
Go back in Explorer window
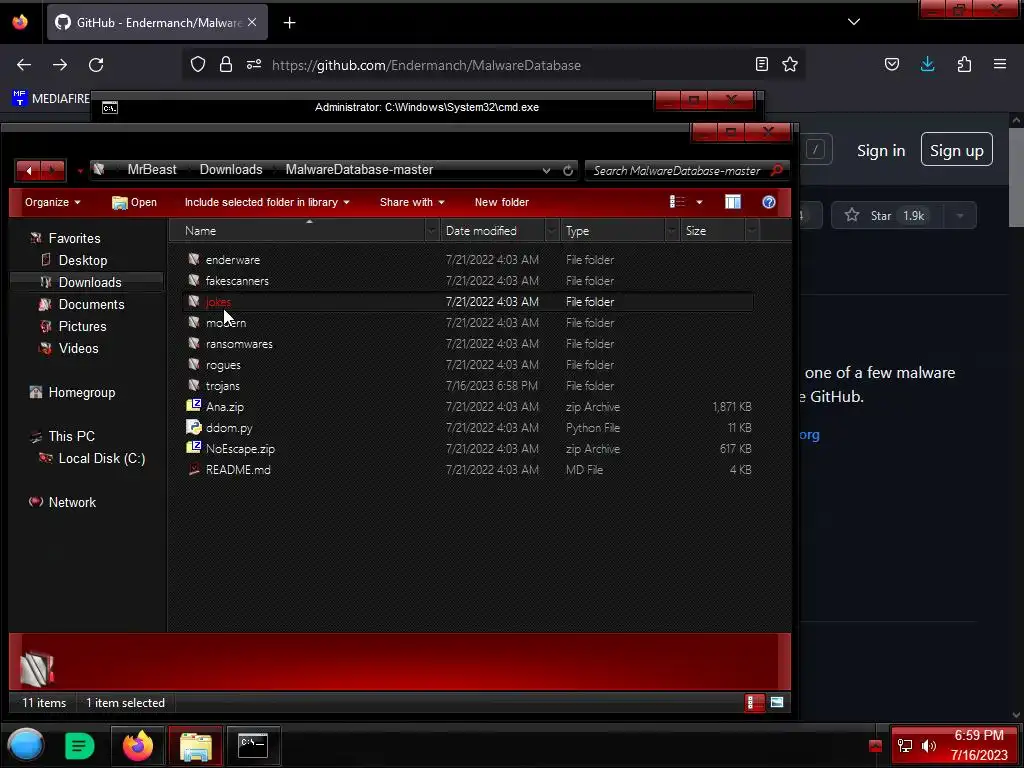pyautogui.click(x=29, y=171)
